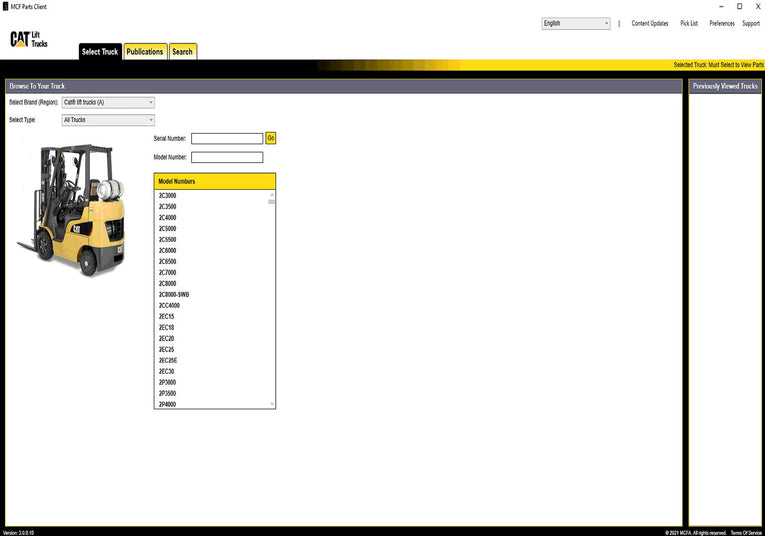Open the Pick List link
765x536 pixels.
pyautogui.click(x=689, y=23)
